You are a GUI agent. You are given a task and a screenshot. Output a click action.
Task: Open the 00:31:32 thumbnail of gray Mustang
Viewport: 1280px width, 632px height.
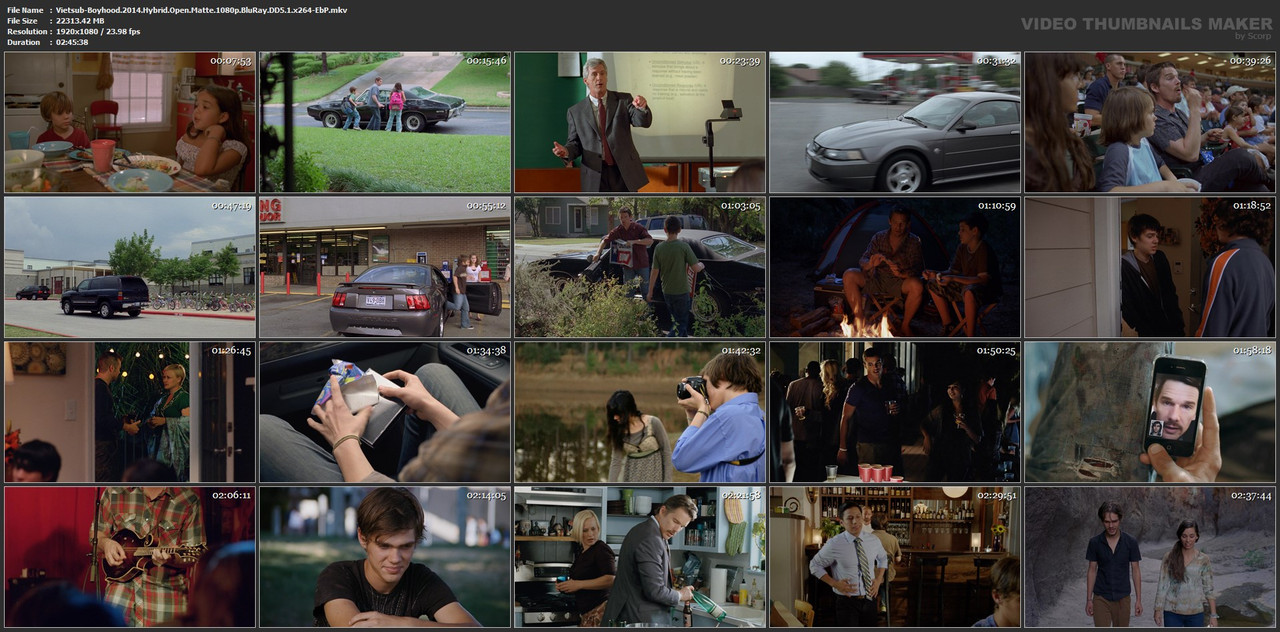pos(895,122)
